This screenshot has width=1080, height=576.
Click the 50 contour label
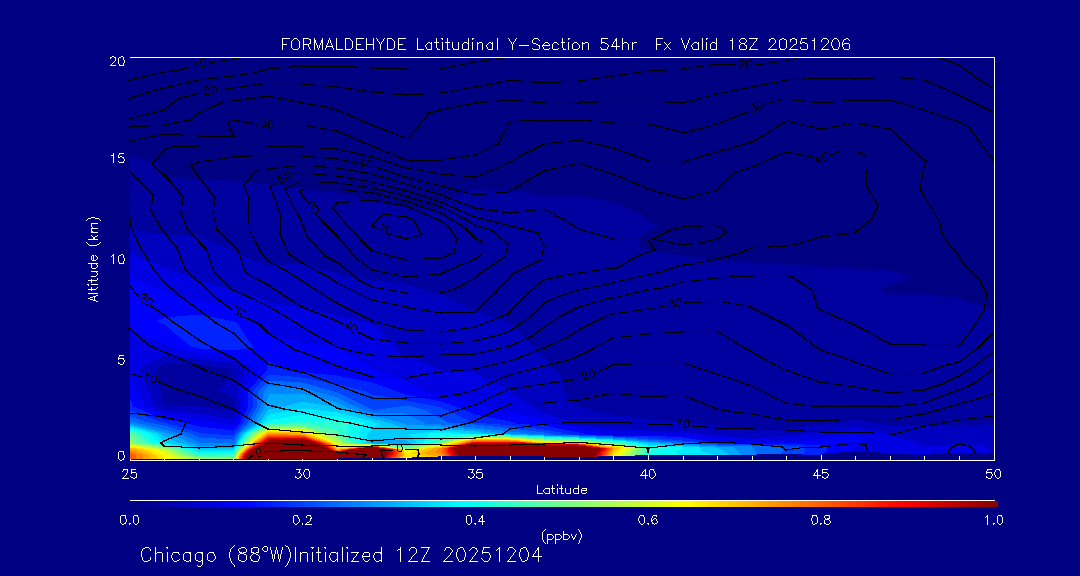click(x=283, y=178)
